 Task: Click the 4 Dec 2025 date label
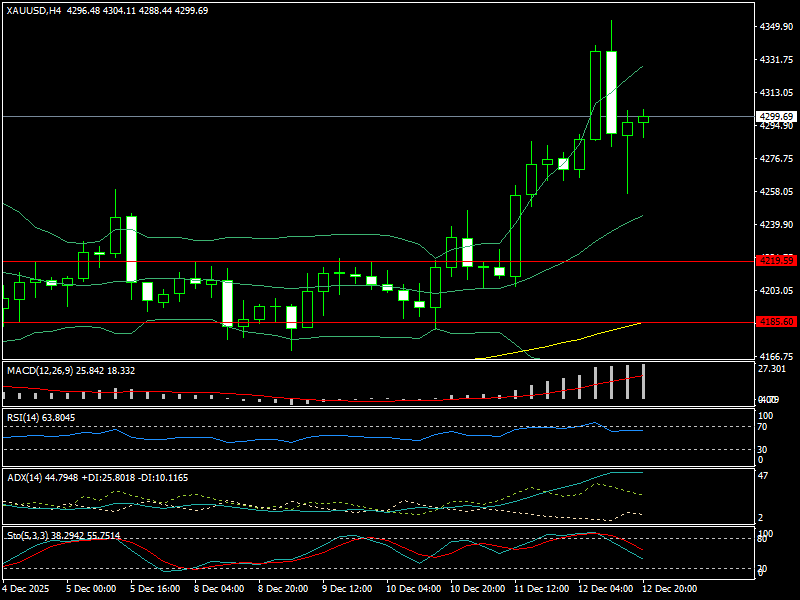(26, 589)
